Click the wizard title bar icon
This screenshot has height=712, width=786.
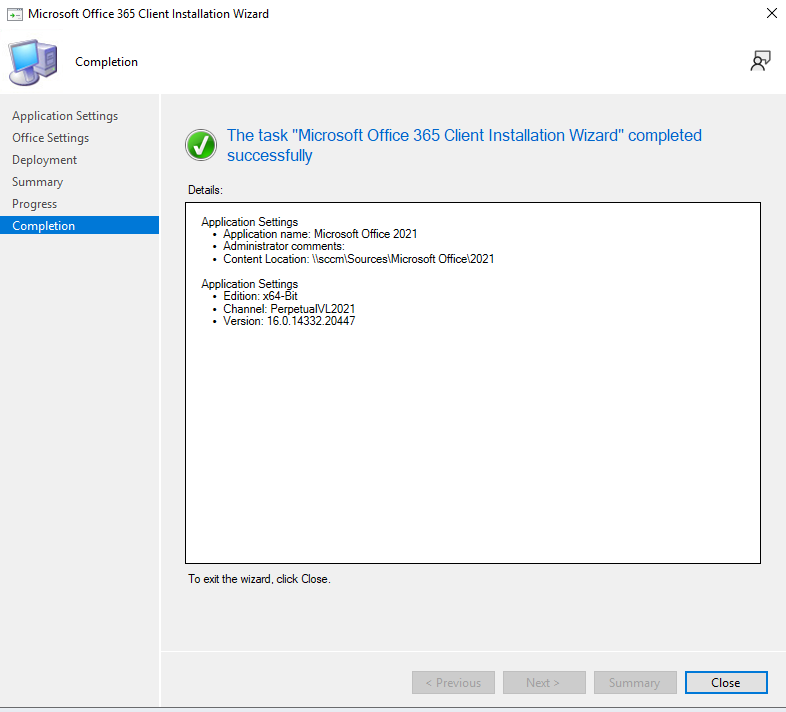click(15, 15)
